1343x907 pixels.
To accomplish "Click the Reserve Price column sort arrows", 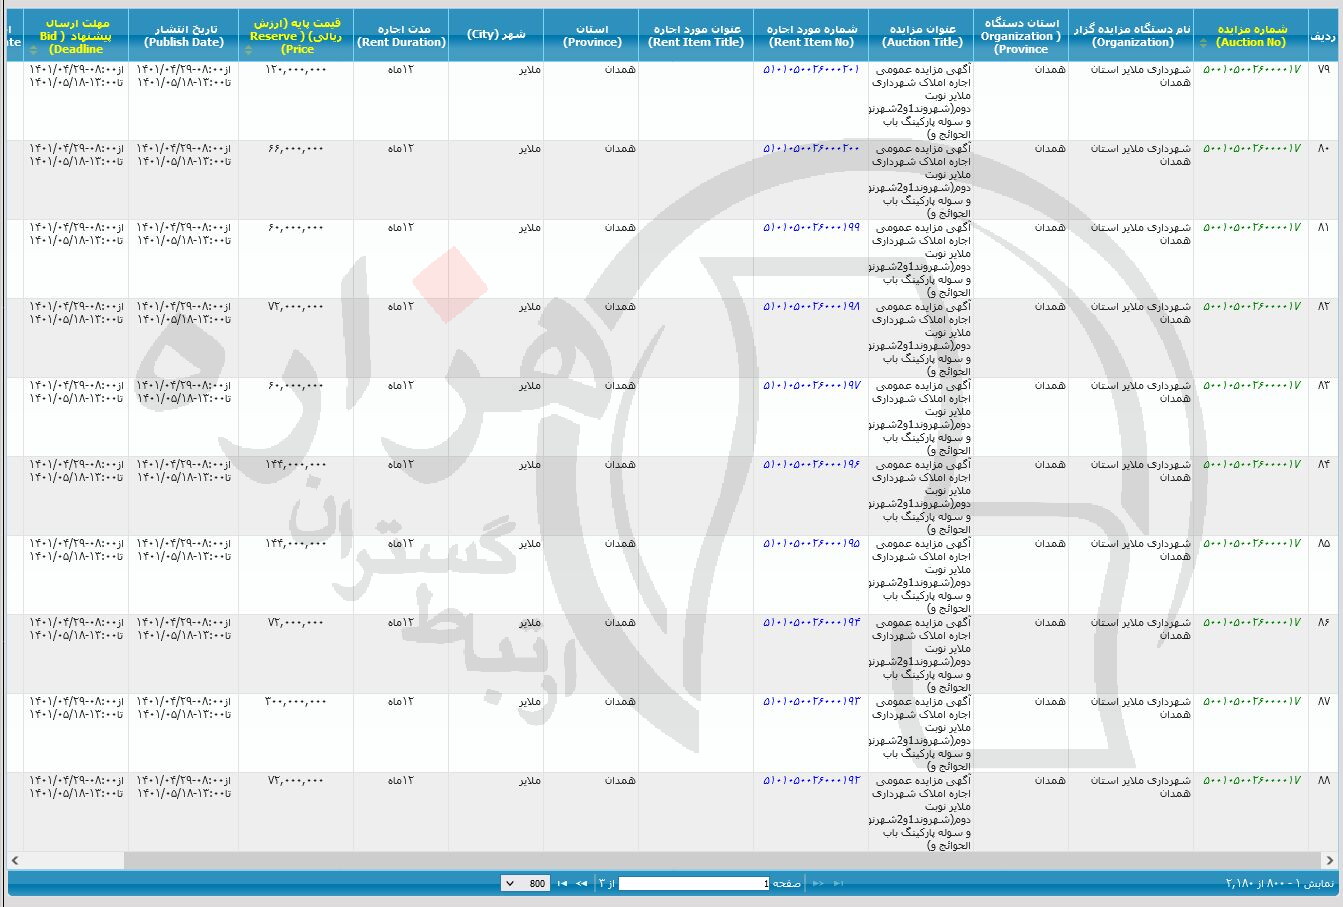I will click(x=248, y=49).
